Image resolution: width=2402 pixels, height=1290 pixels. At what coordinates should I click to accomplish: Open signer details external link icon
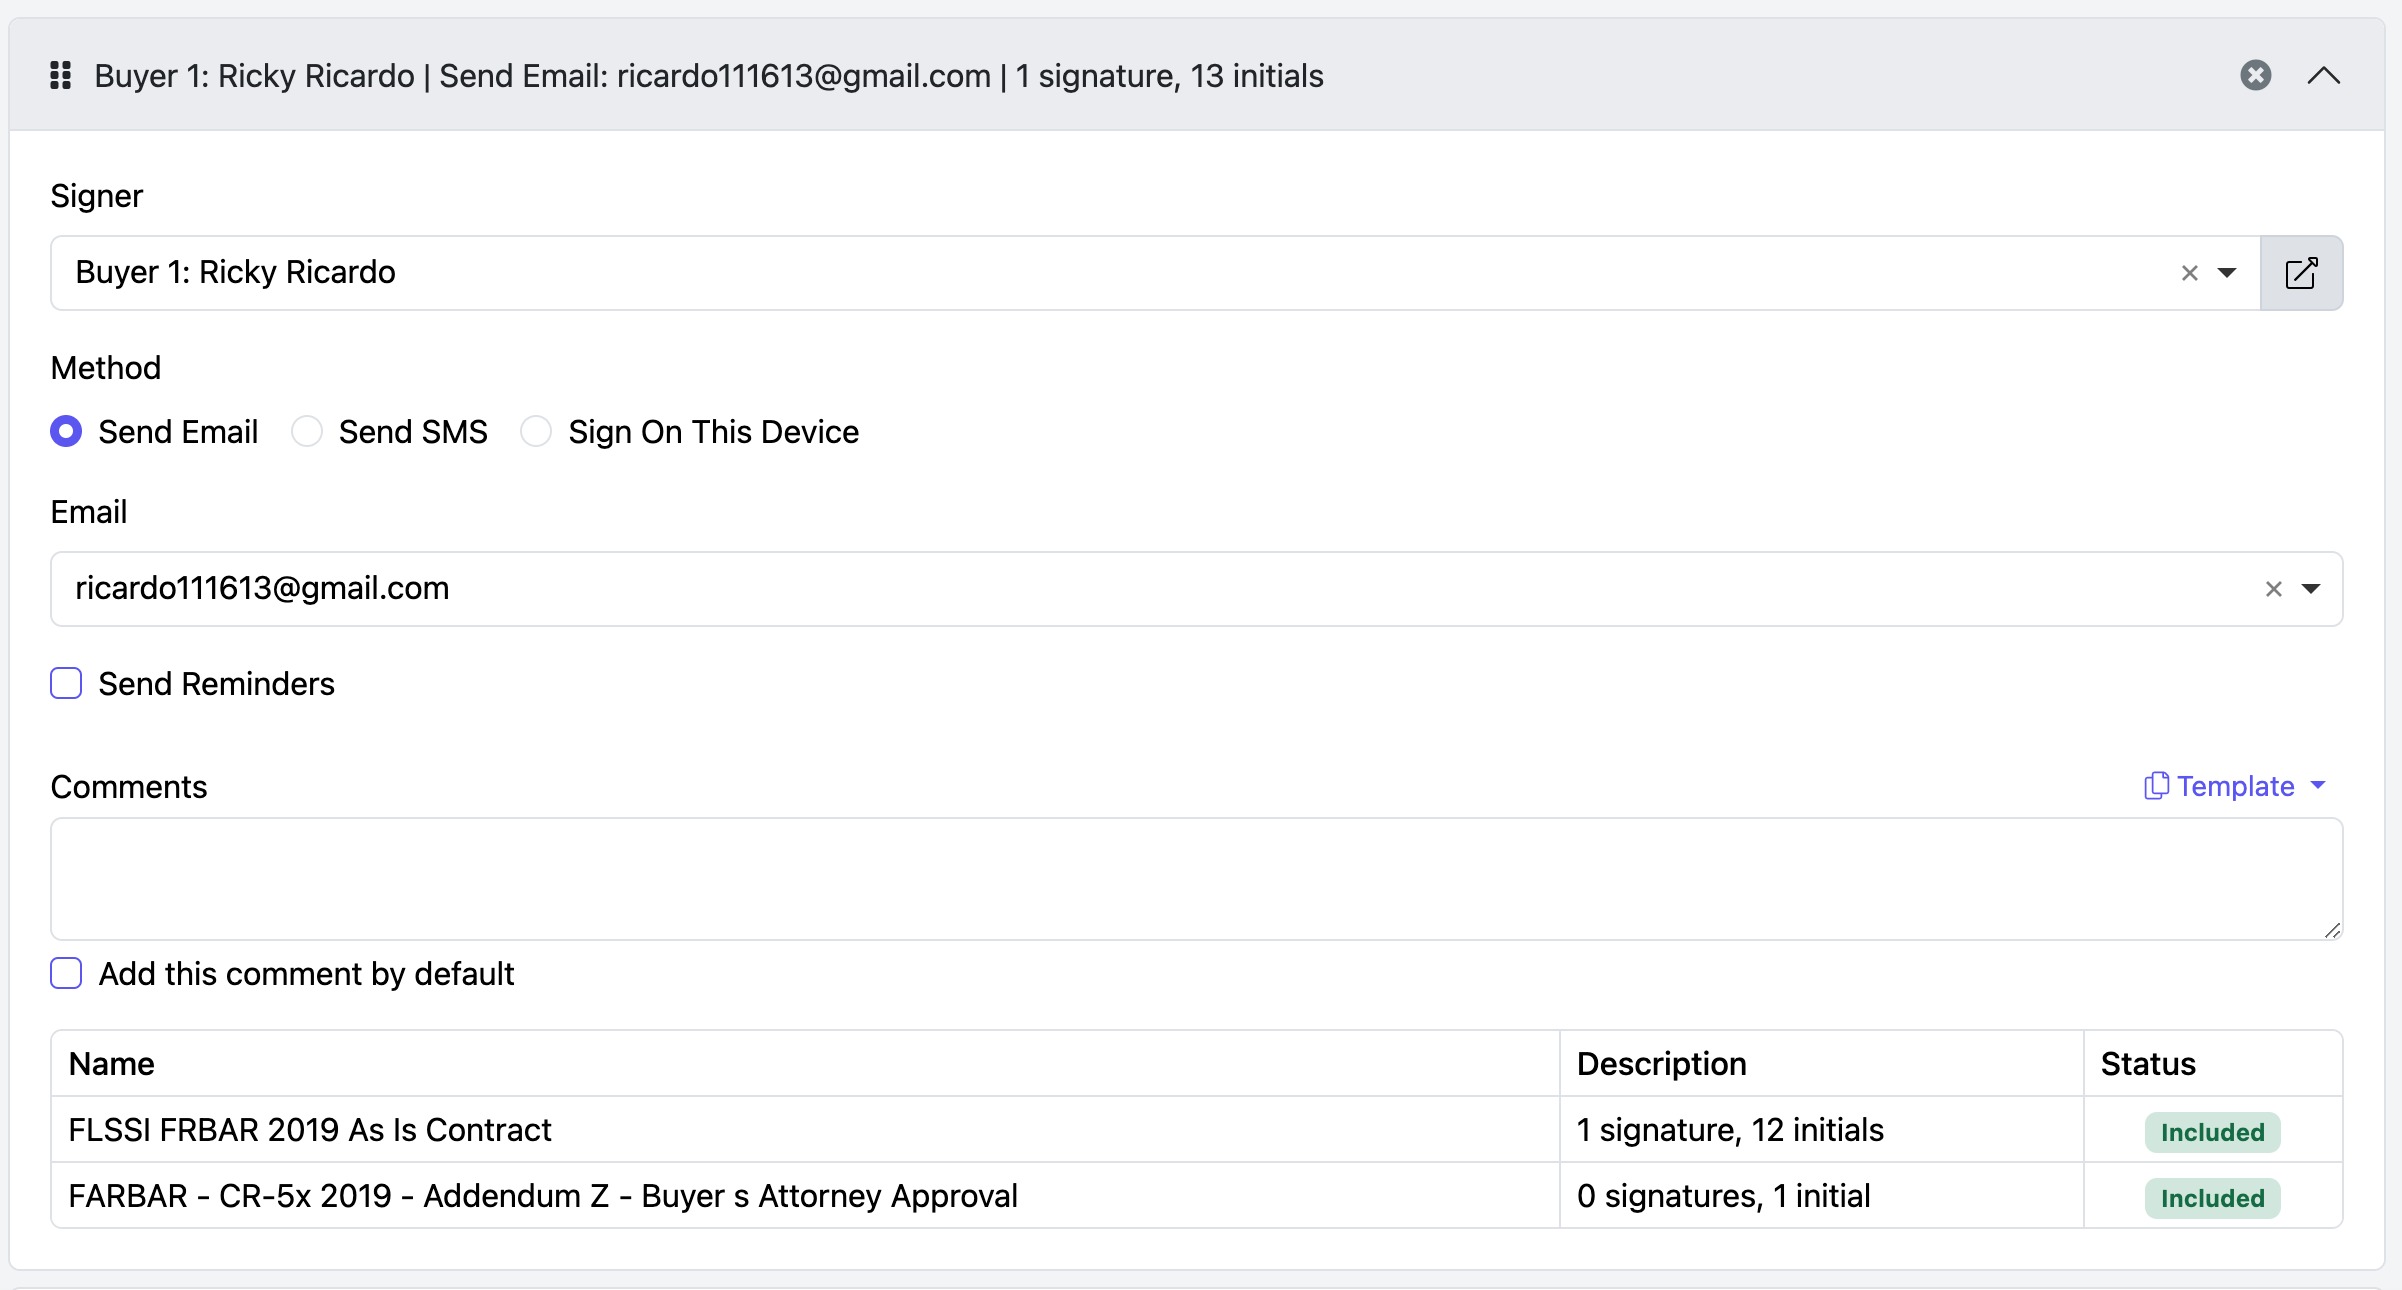tap(2301, 273)
